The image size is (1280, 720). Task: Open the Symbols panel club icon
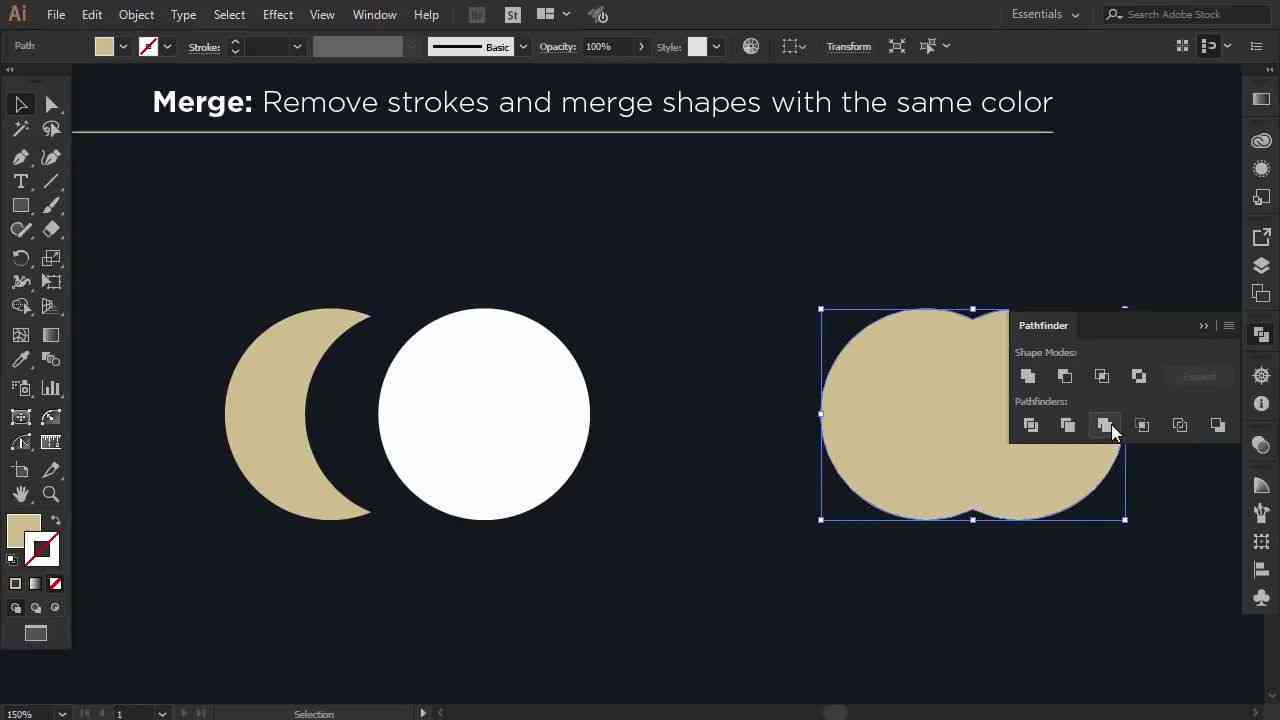coord(1261,598)
